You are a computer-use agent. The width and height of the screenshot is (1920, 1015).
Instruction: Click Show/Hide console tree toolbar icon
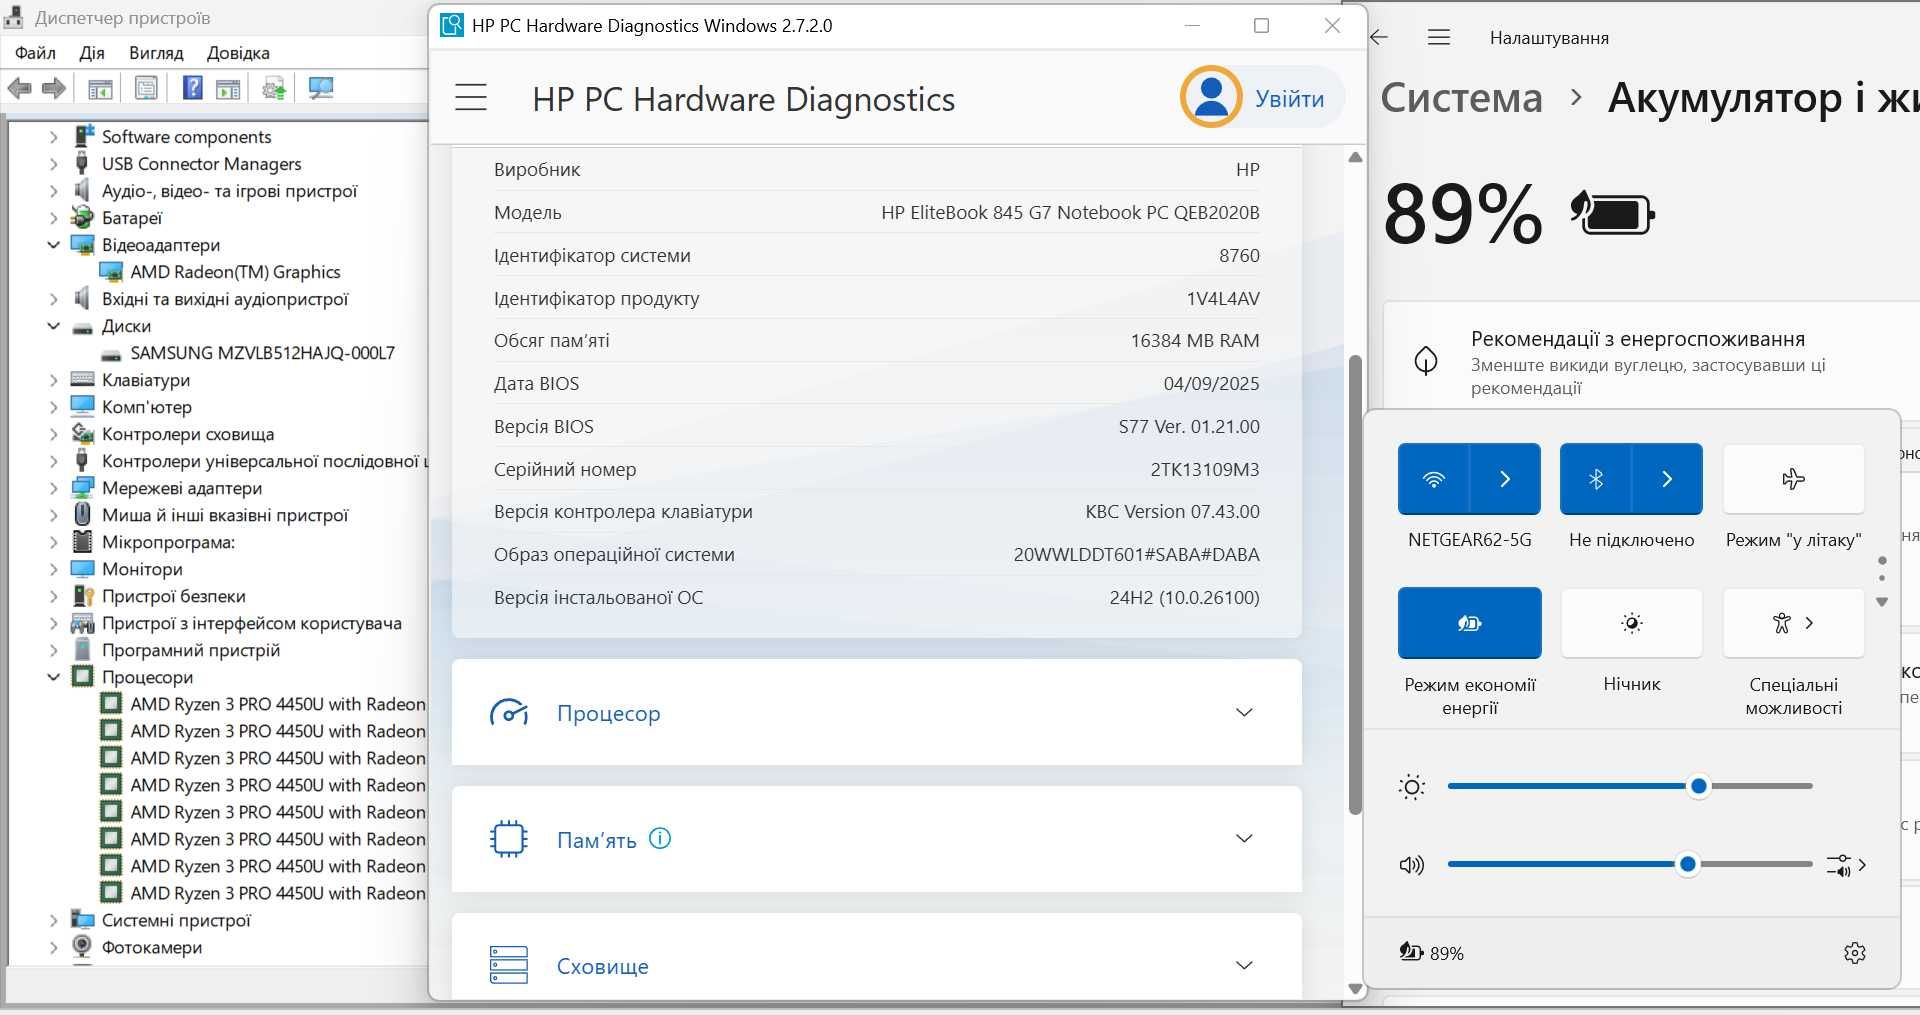(100, 88)
